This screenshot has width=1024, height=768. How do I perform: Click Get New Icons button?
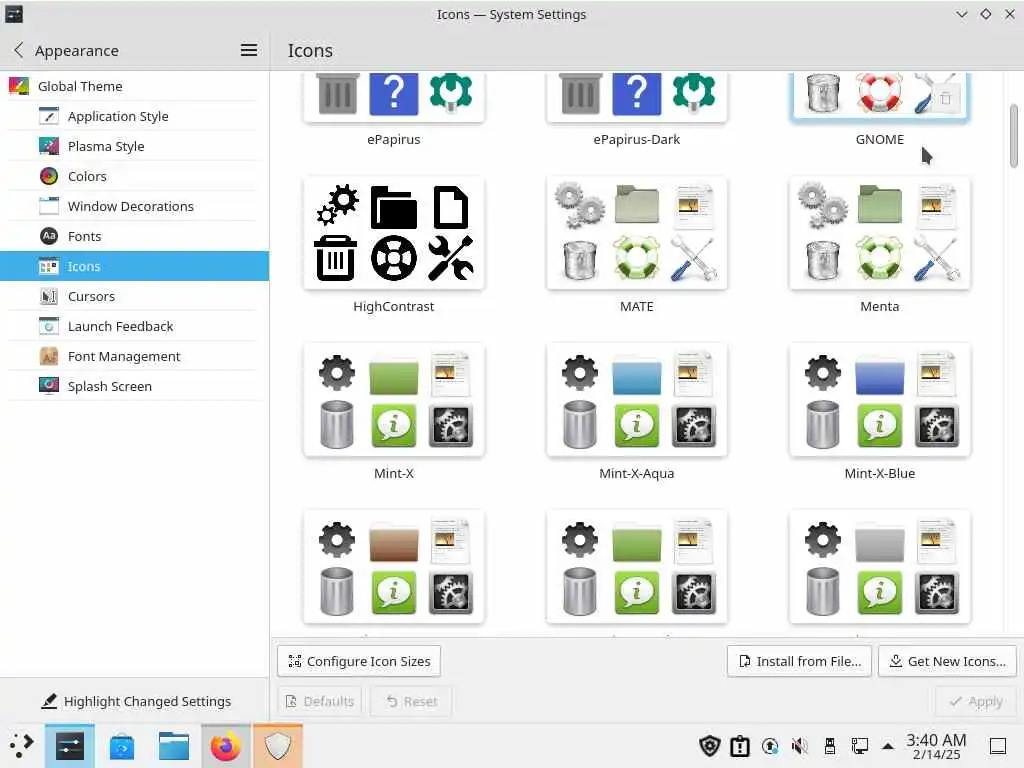948,662
